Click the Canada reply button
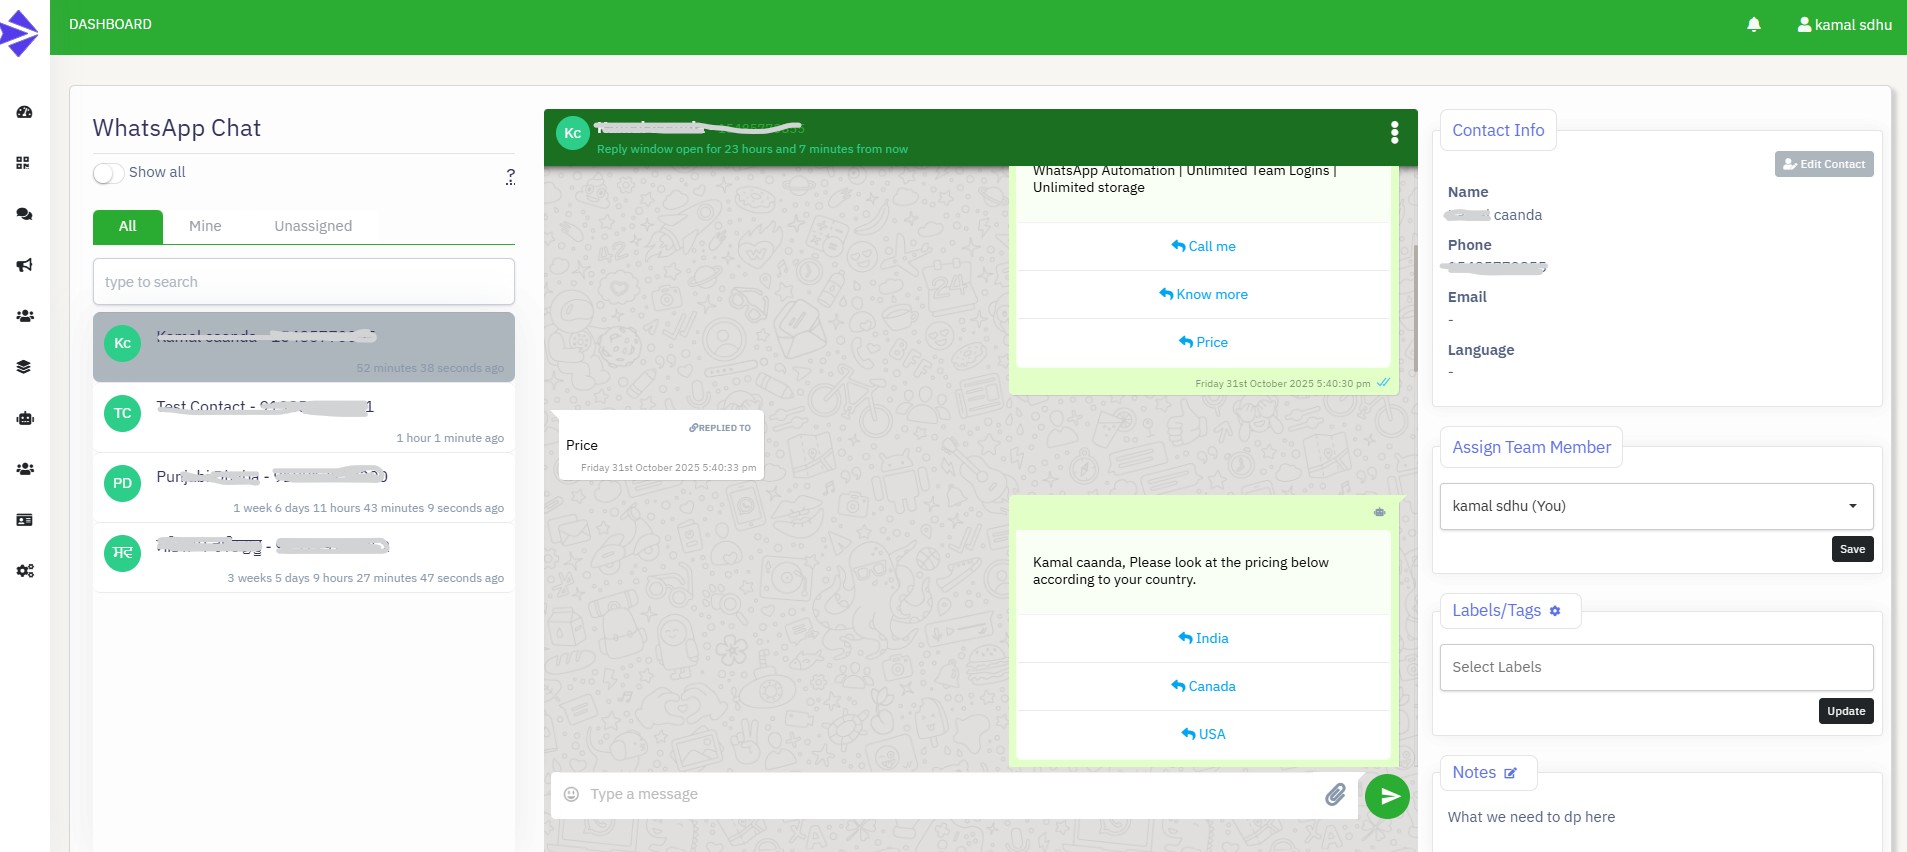This screenshot has height=852, width=1907. tap(1203, 686)
